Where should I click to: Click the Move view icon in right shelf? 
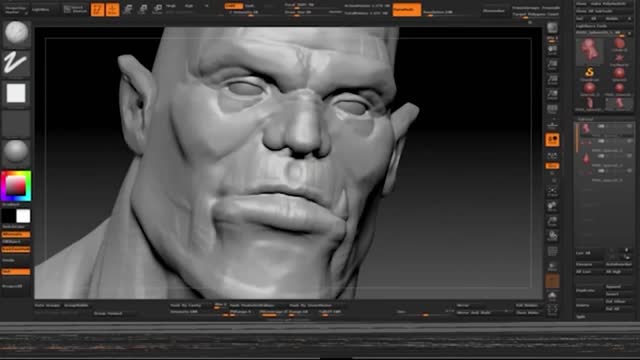click(x=552, y=206)
